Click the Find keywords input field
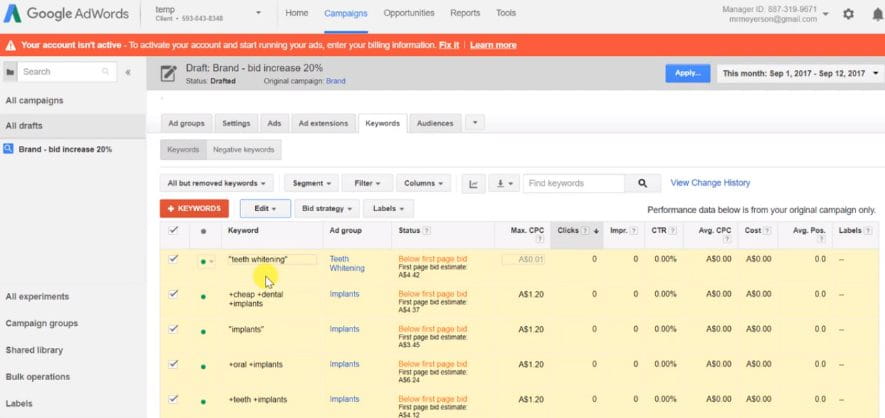 [x=574, y=183]
